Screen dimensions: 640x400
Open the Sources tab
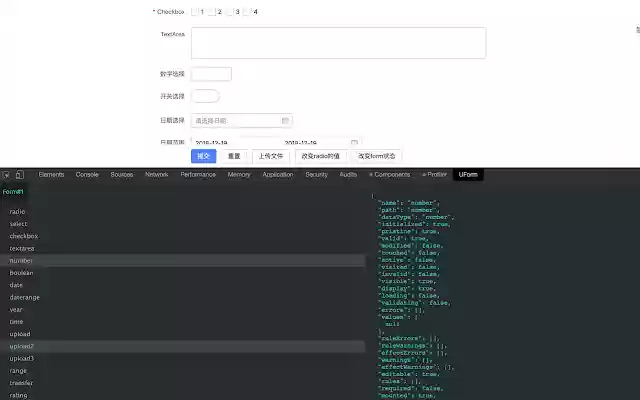(122, 175)
